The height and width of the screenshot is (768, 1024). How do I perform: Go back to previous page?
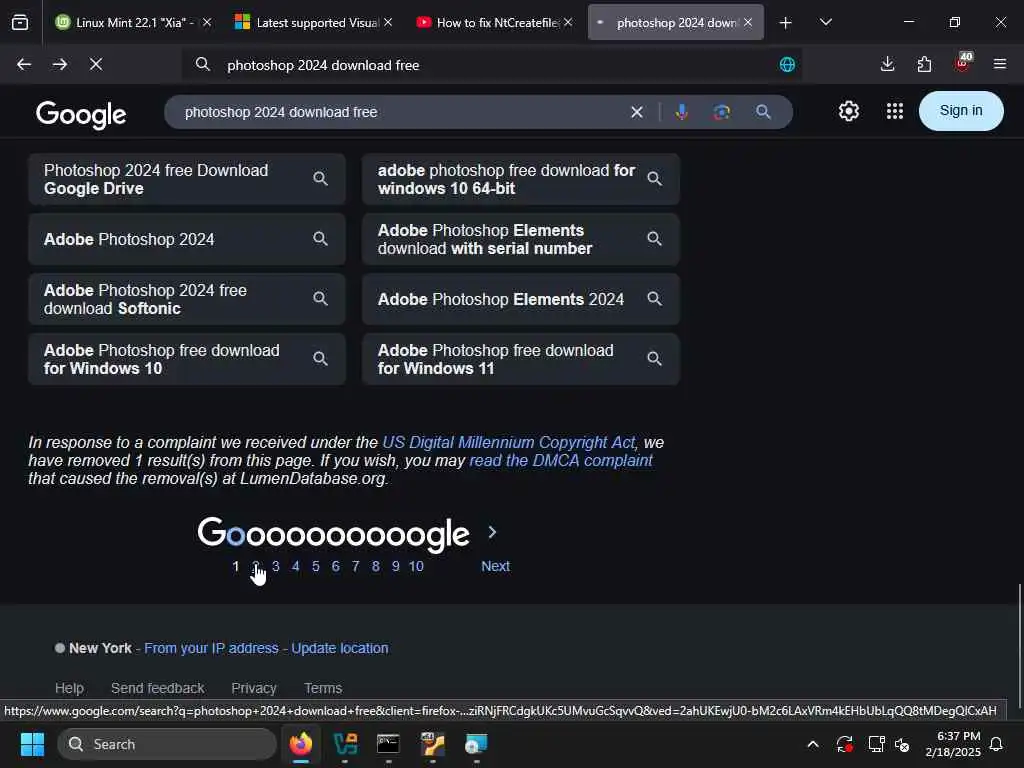click(x=24, y=64)
